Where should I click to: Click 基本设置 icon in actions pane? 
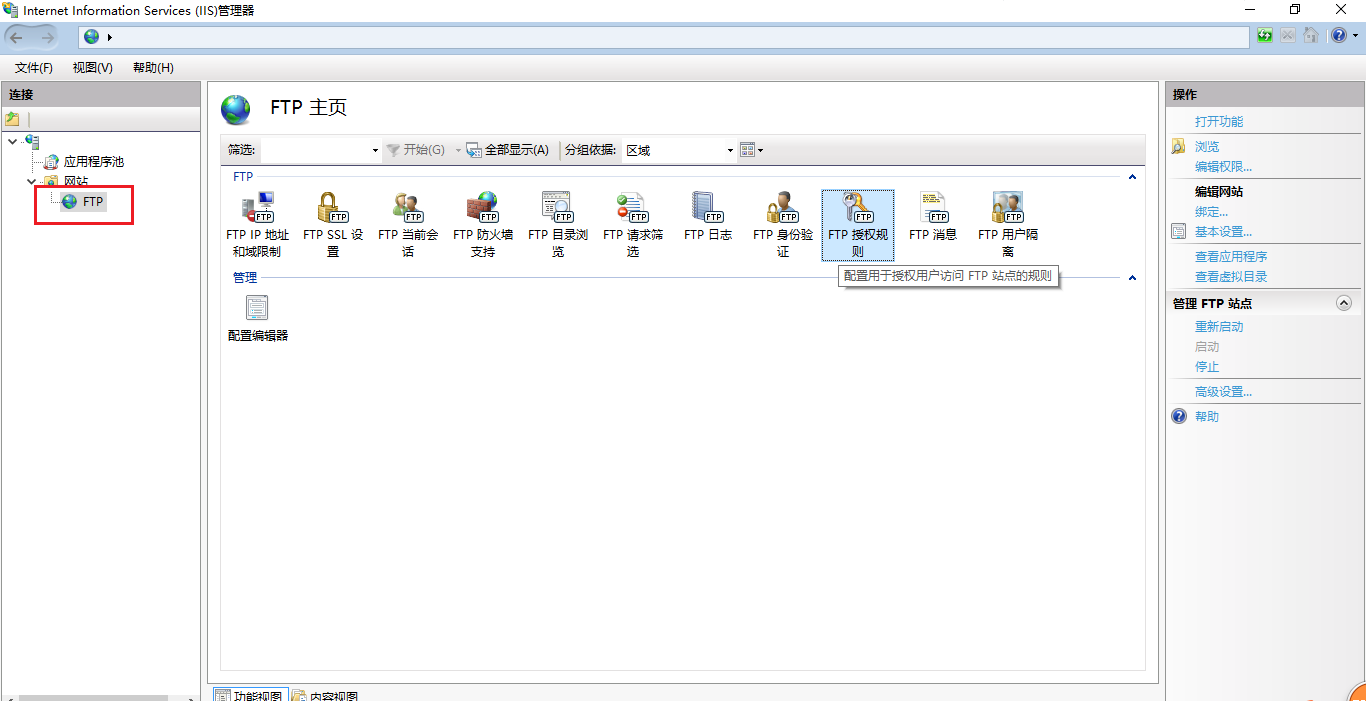[x=1178, y=232]
